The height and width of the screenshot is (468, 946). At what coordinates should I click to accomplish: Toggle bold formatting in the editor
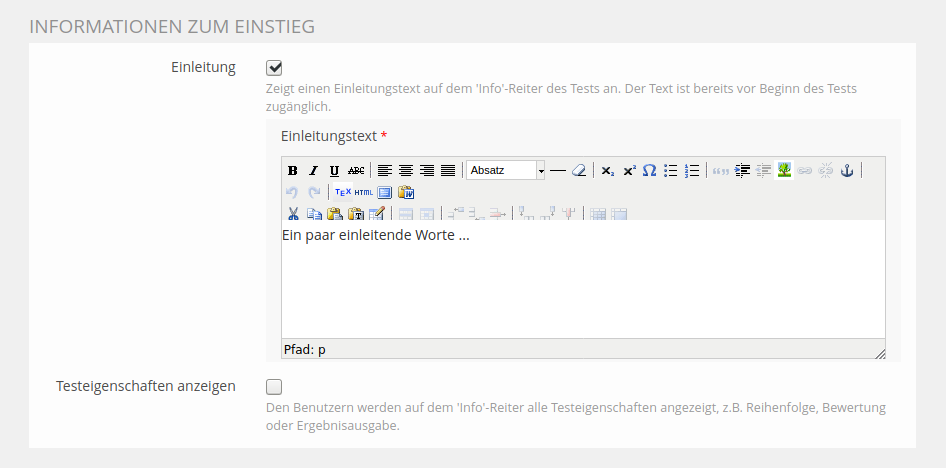[293, 171]
